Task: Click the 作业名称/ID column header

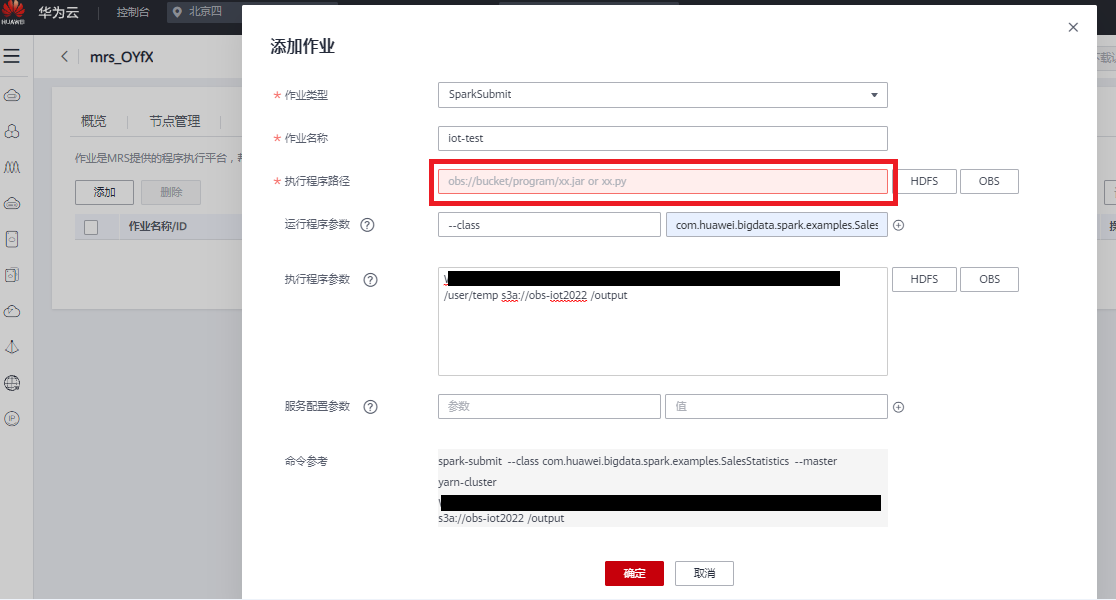Action: (157, 226)
